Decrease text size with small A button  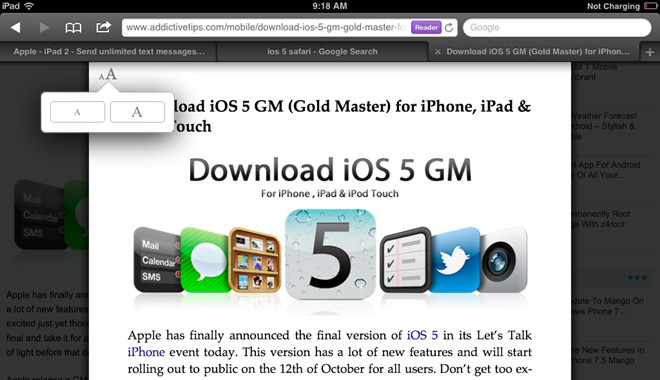[77, 112]
